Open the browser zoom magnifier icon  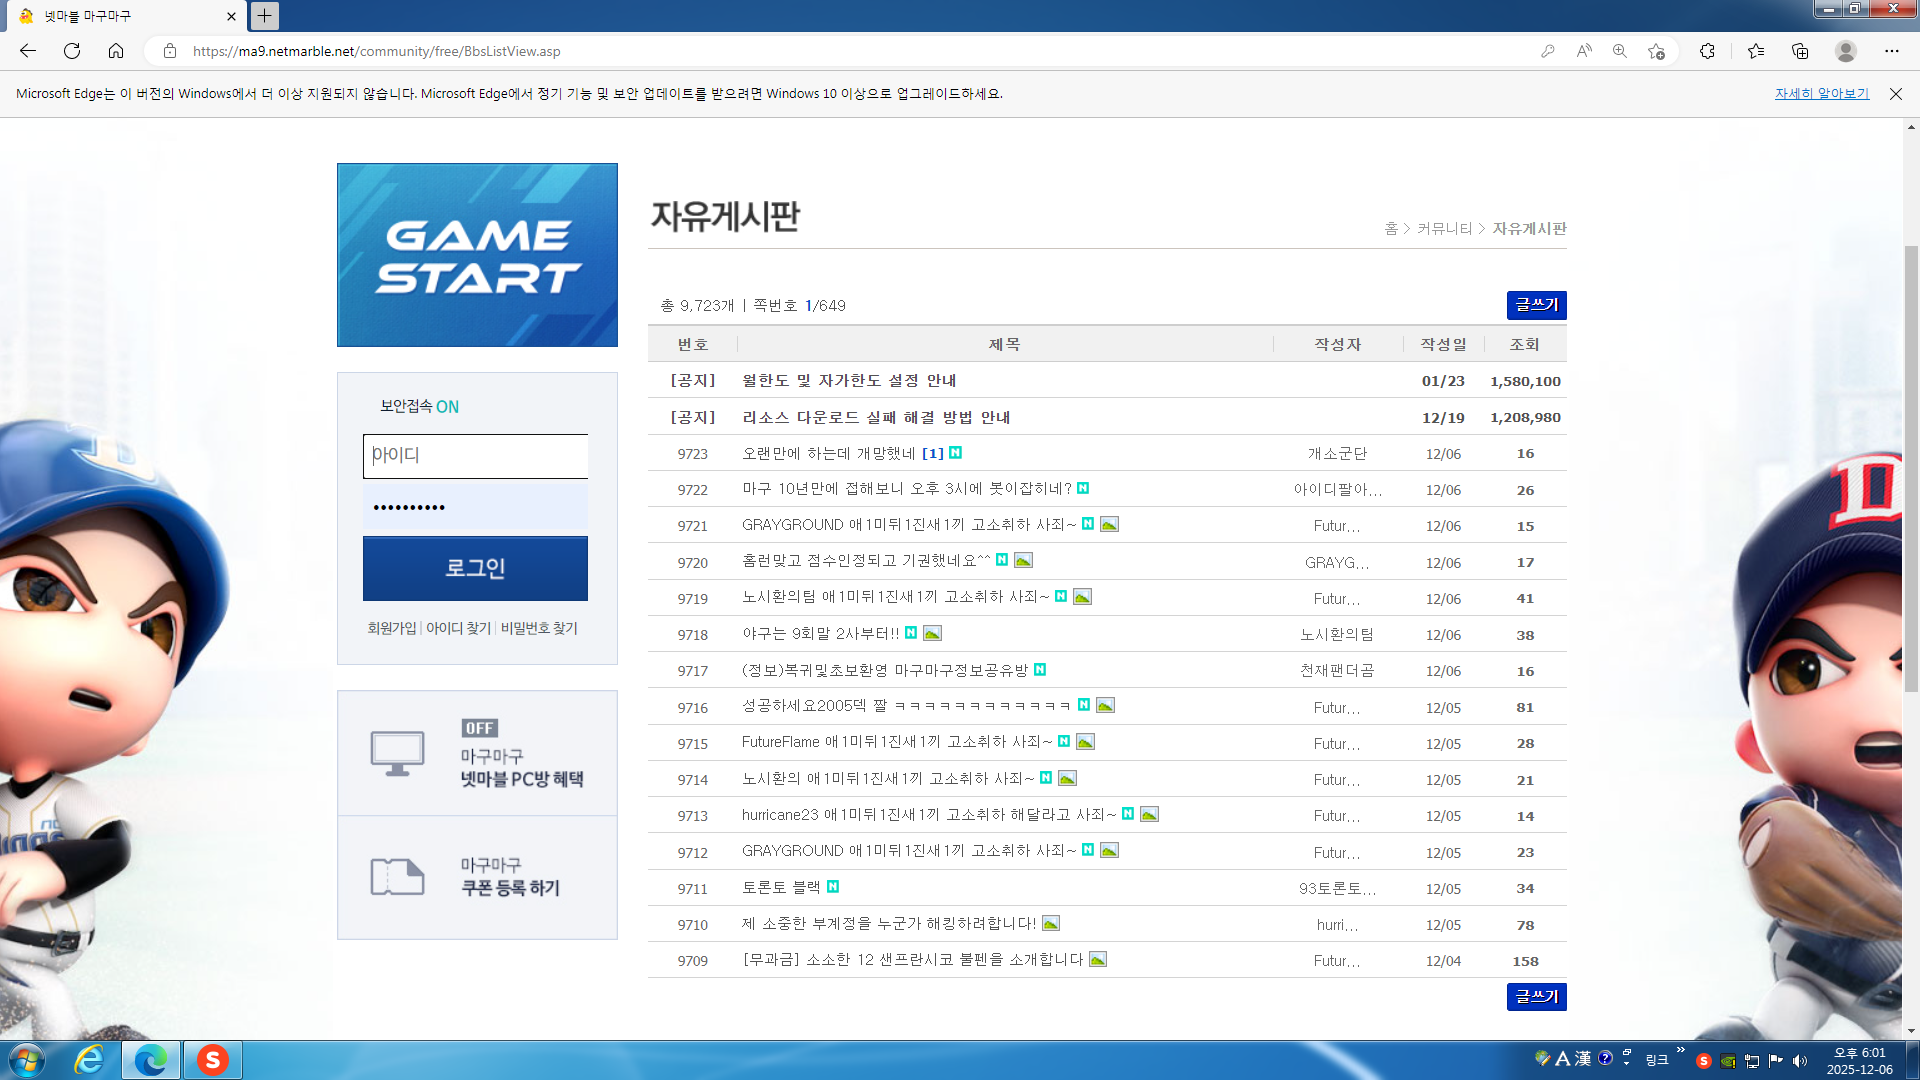1619,51
